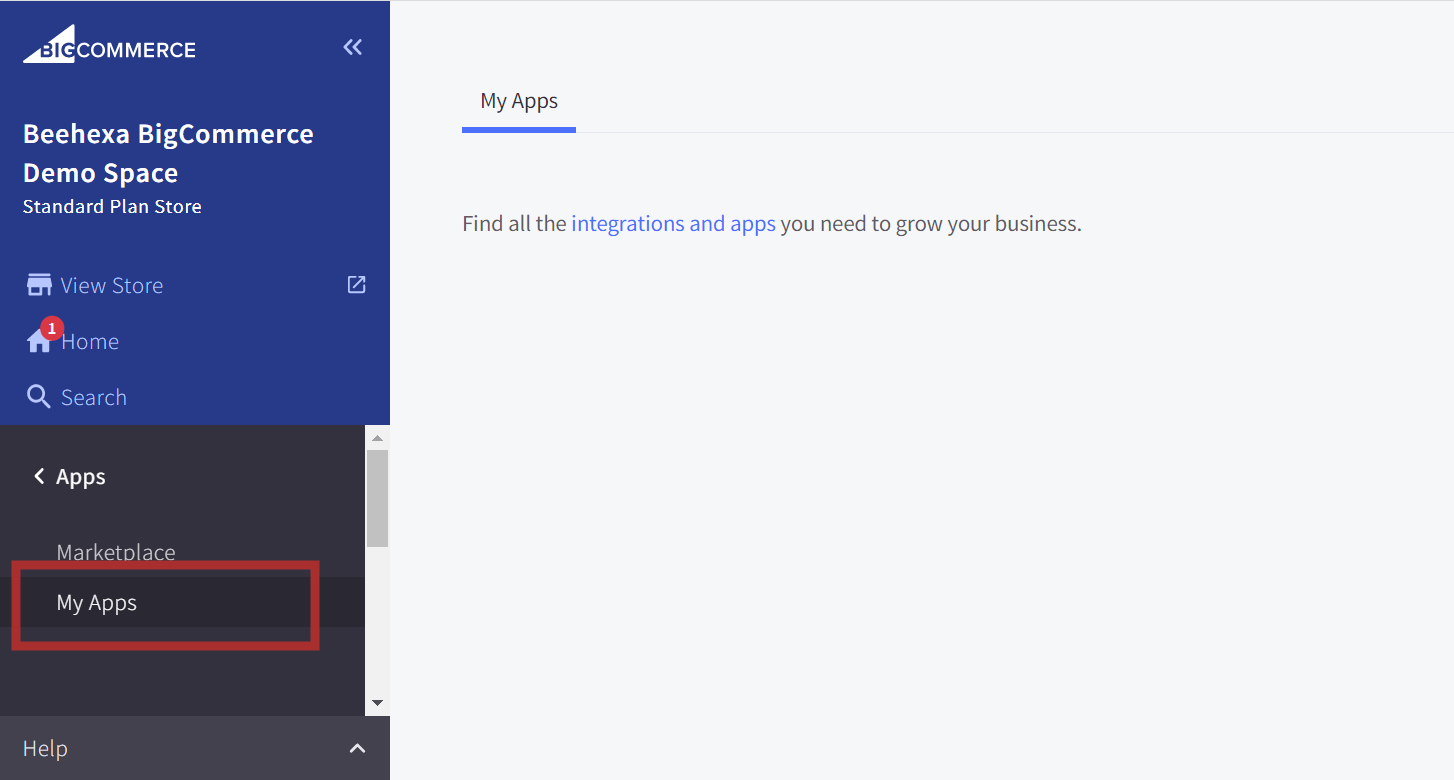The width and height of the screenshot is (1454, 780).
Task: Click the red notification badge on Home
Action: click(52, 328)
